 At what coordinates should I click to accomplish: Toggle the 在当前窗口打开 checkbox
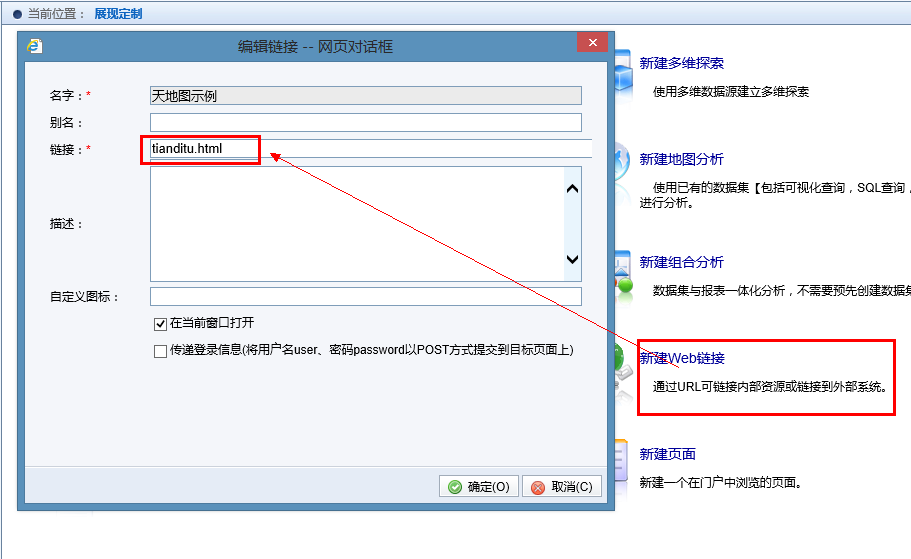point(160,324)
